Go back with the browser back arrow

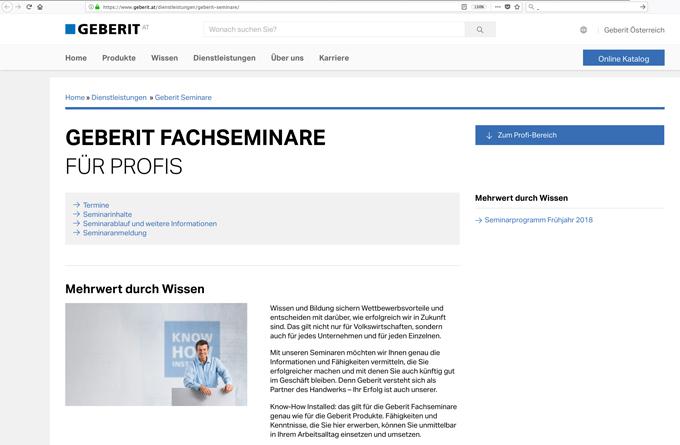(7, 7)
